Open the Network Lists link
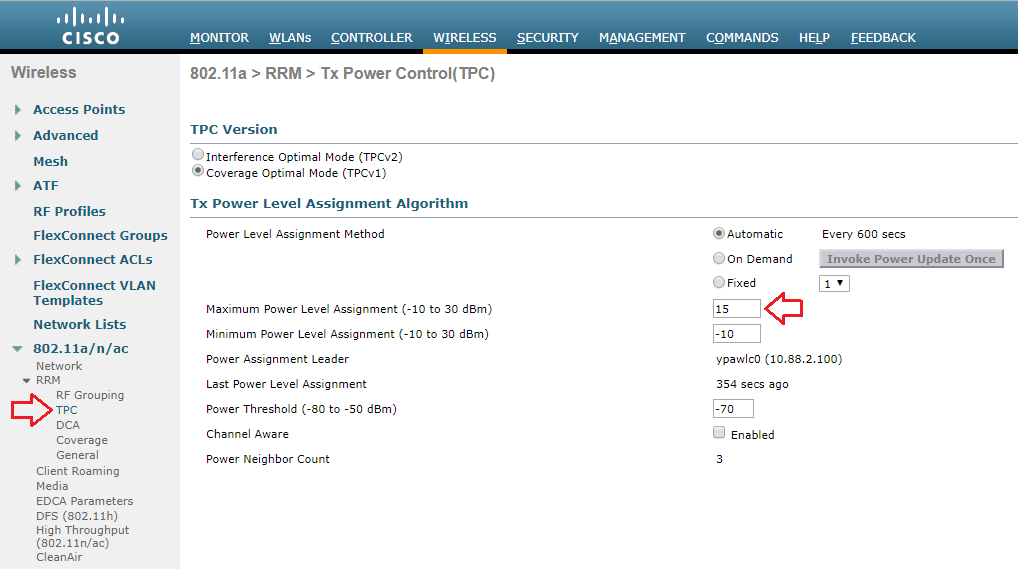Viewport: 1018px width, 569px height. point(80,325)
